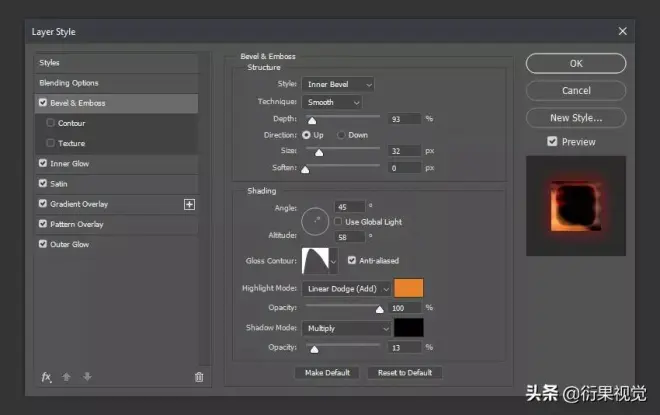Click the Soften value field showing 0
This screenshot has height=415, width=660.
coord(404,168)
